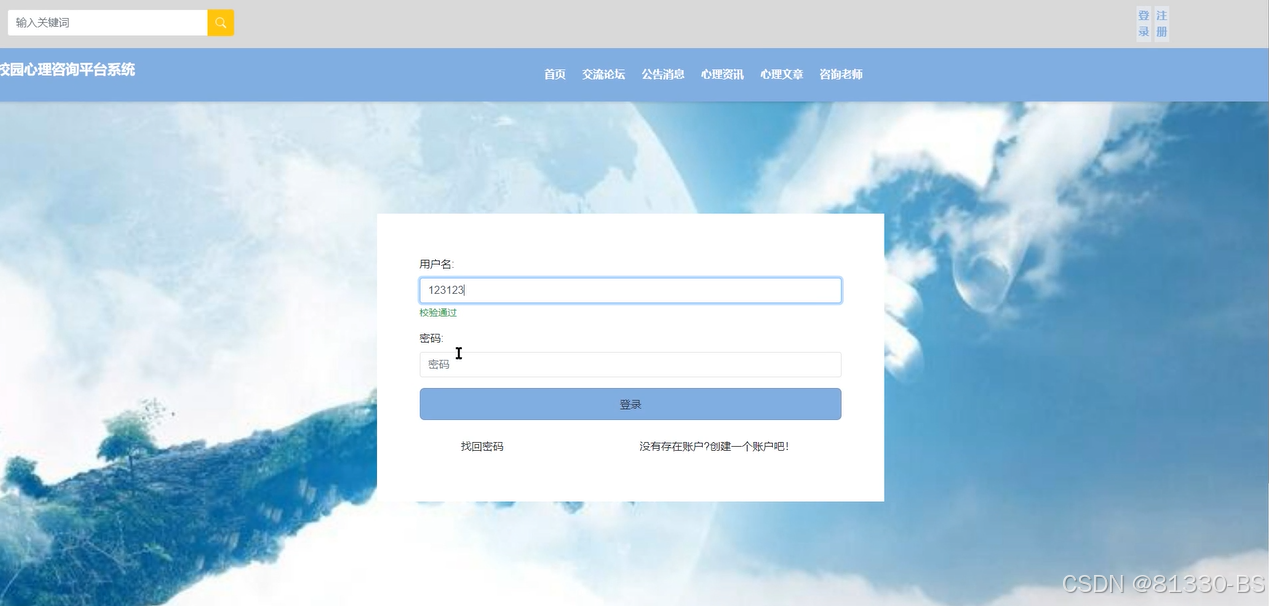1269x606 pixels.
Task: Focus the 输入关键词 search box
Action: pos(107,22)
